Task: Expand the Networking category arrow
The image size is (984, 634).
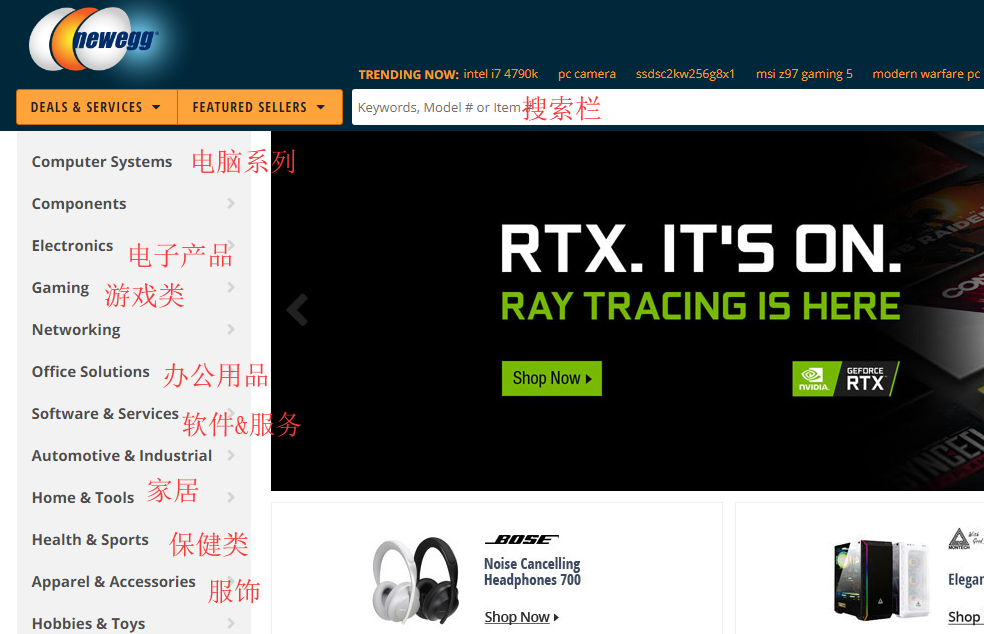Action: tap(231, 330)
